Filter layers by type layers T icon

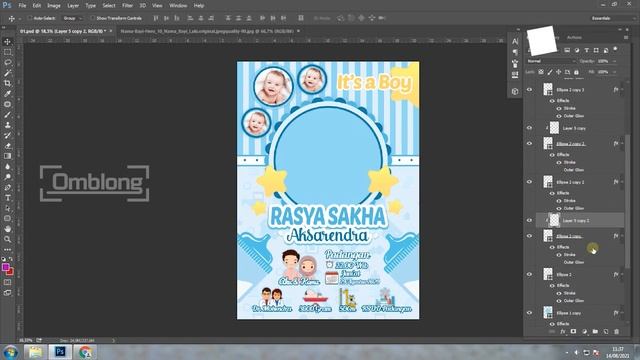pyautogui.click(x=587, y=50)
